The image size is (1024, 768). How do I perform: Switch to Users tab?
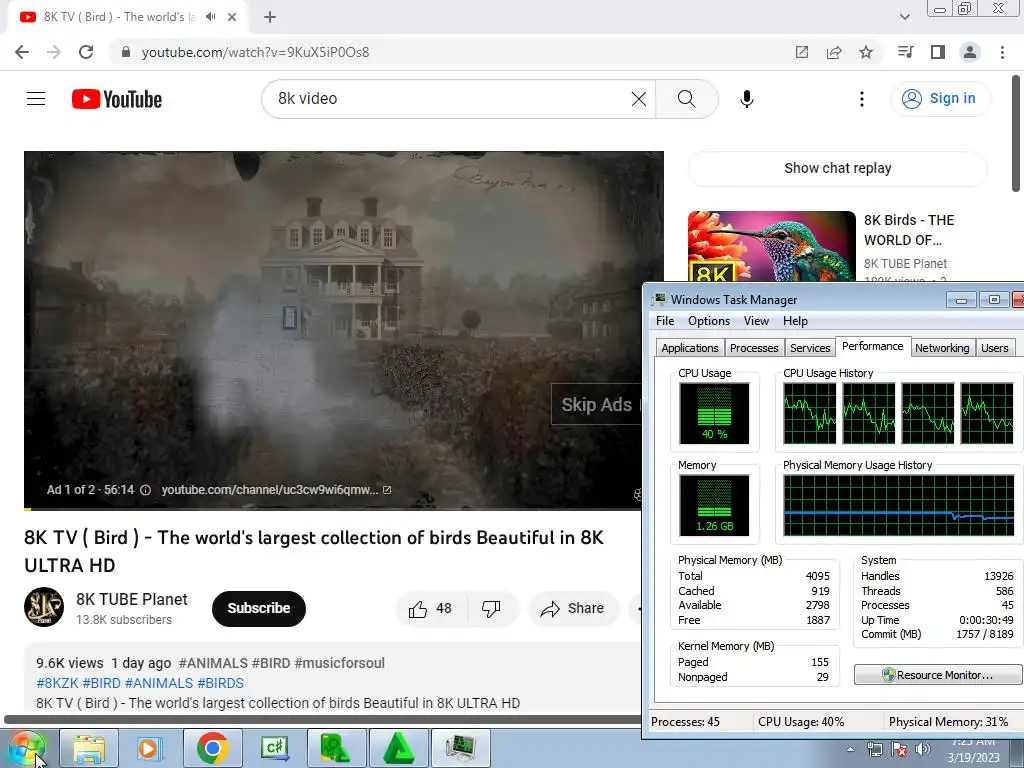pos(995,348)
